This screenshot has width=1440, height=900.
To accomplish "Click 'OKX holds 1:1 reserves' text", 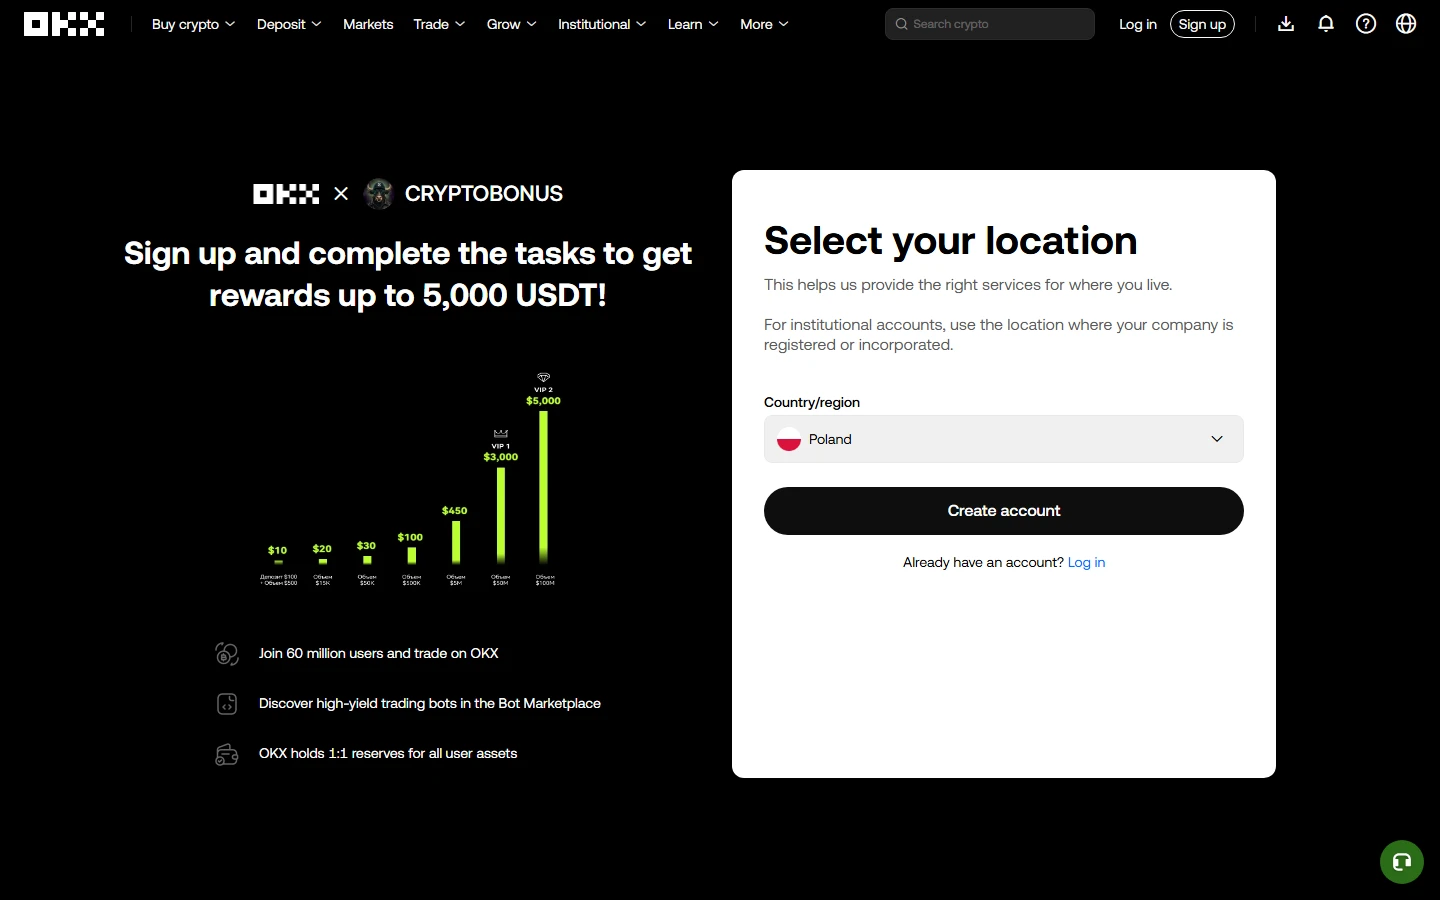I will 388,753.
